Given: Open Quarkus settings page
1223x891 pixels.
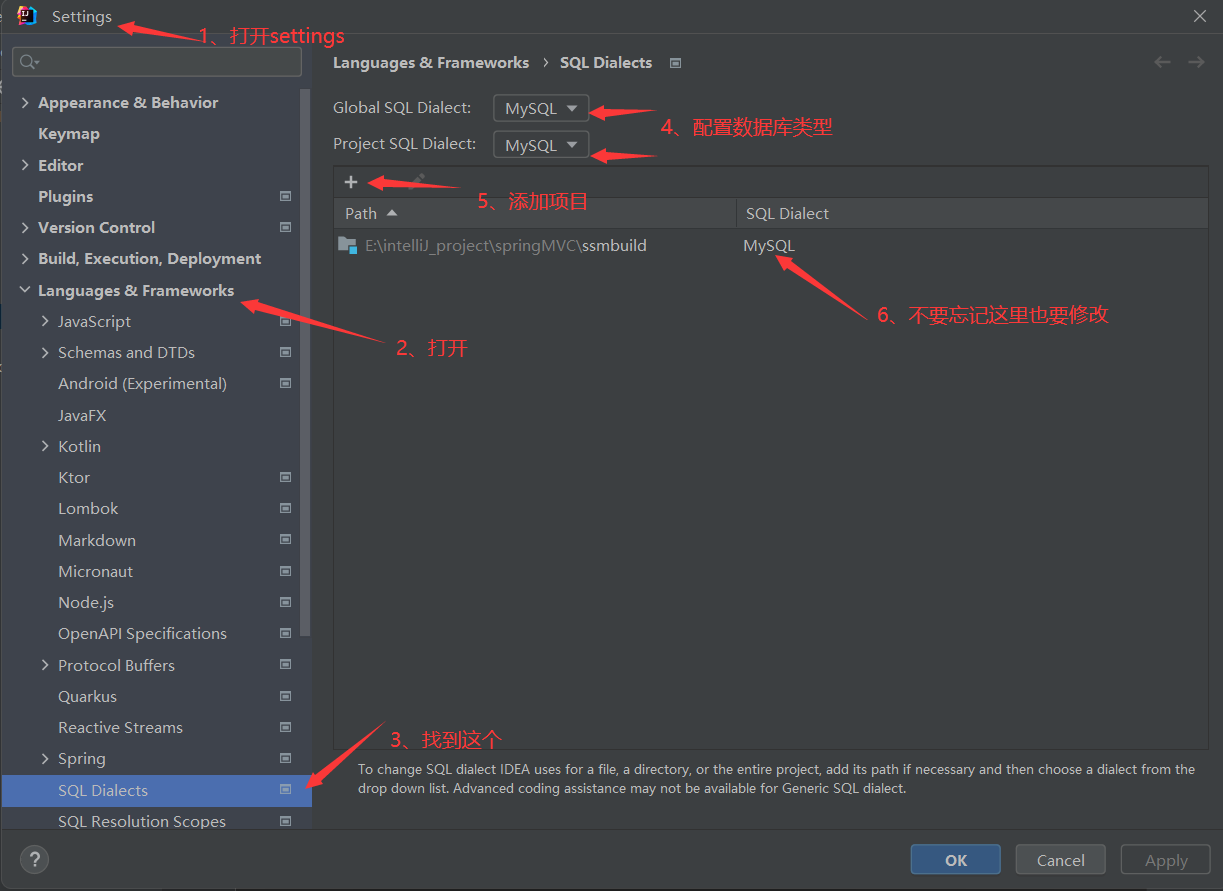Looking at the screenshot, I should [x=87, y=697].
